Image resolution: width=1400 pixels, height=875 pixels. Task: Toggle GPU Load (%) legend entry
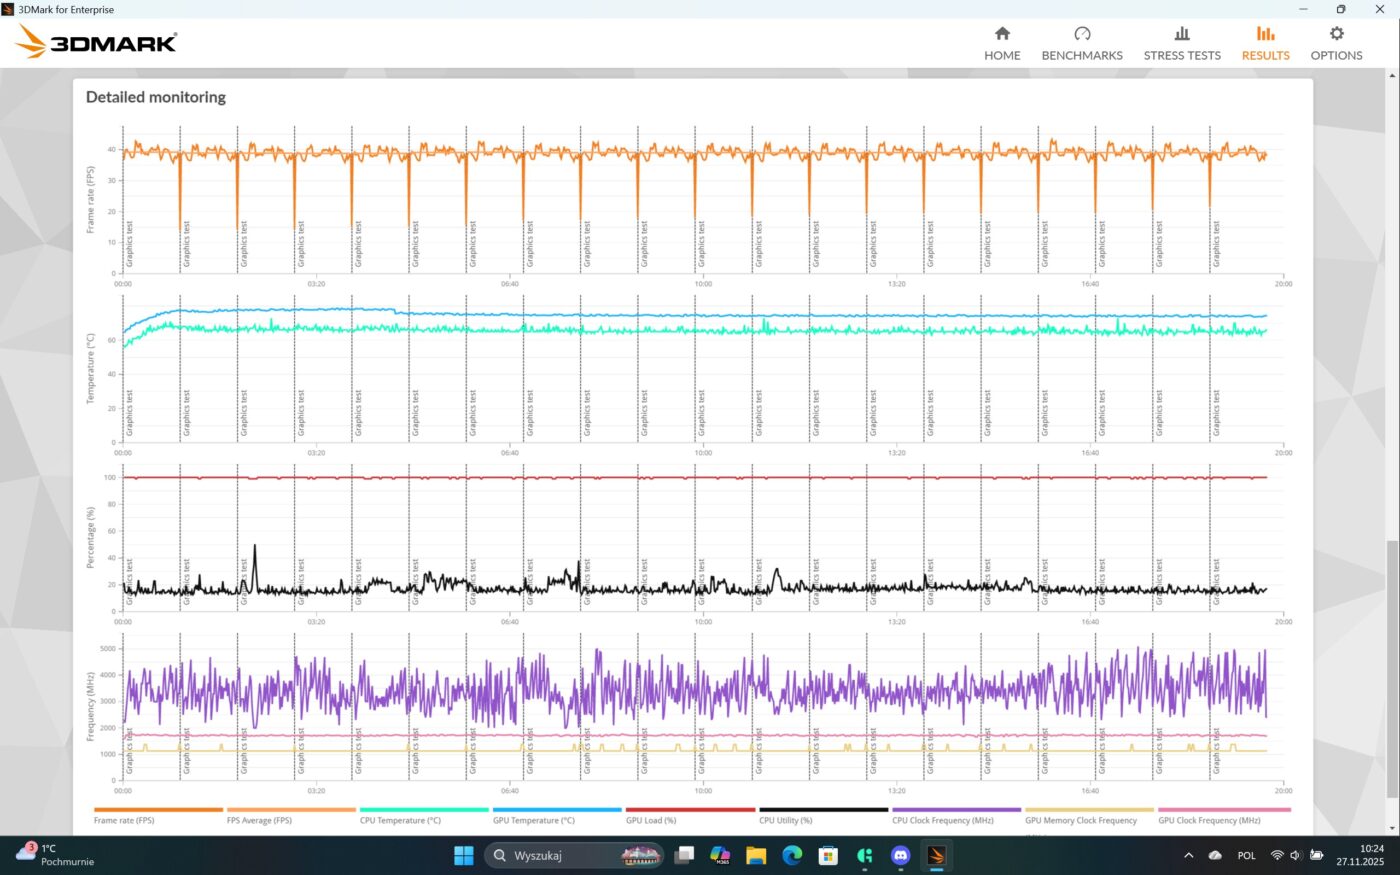tap(651, 820)
